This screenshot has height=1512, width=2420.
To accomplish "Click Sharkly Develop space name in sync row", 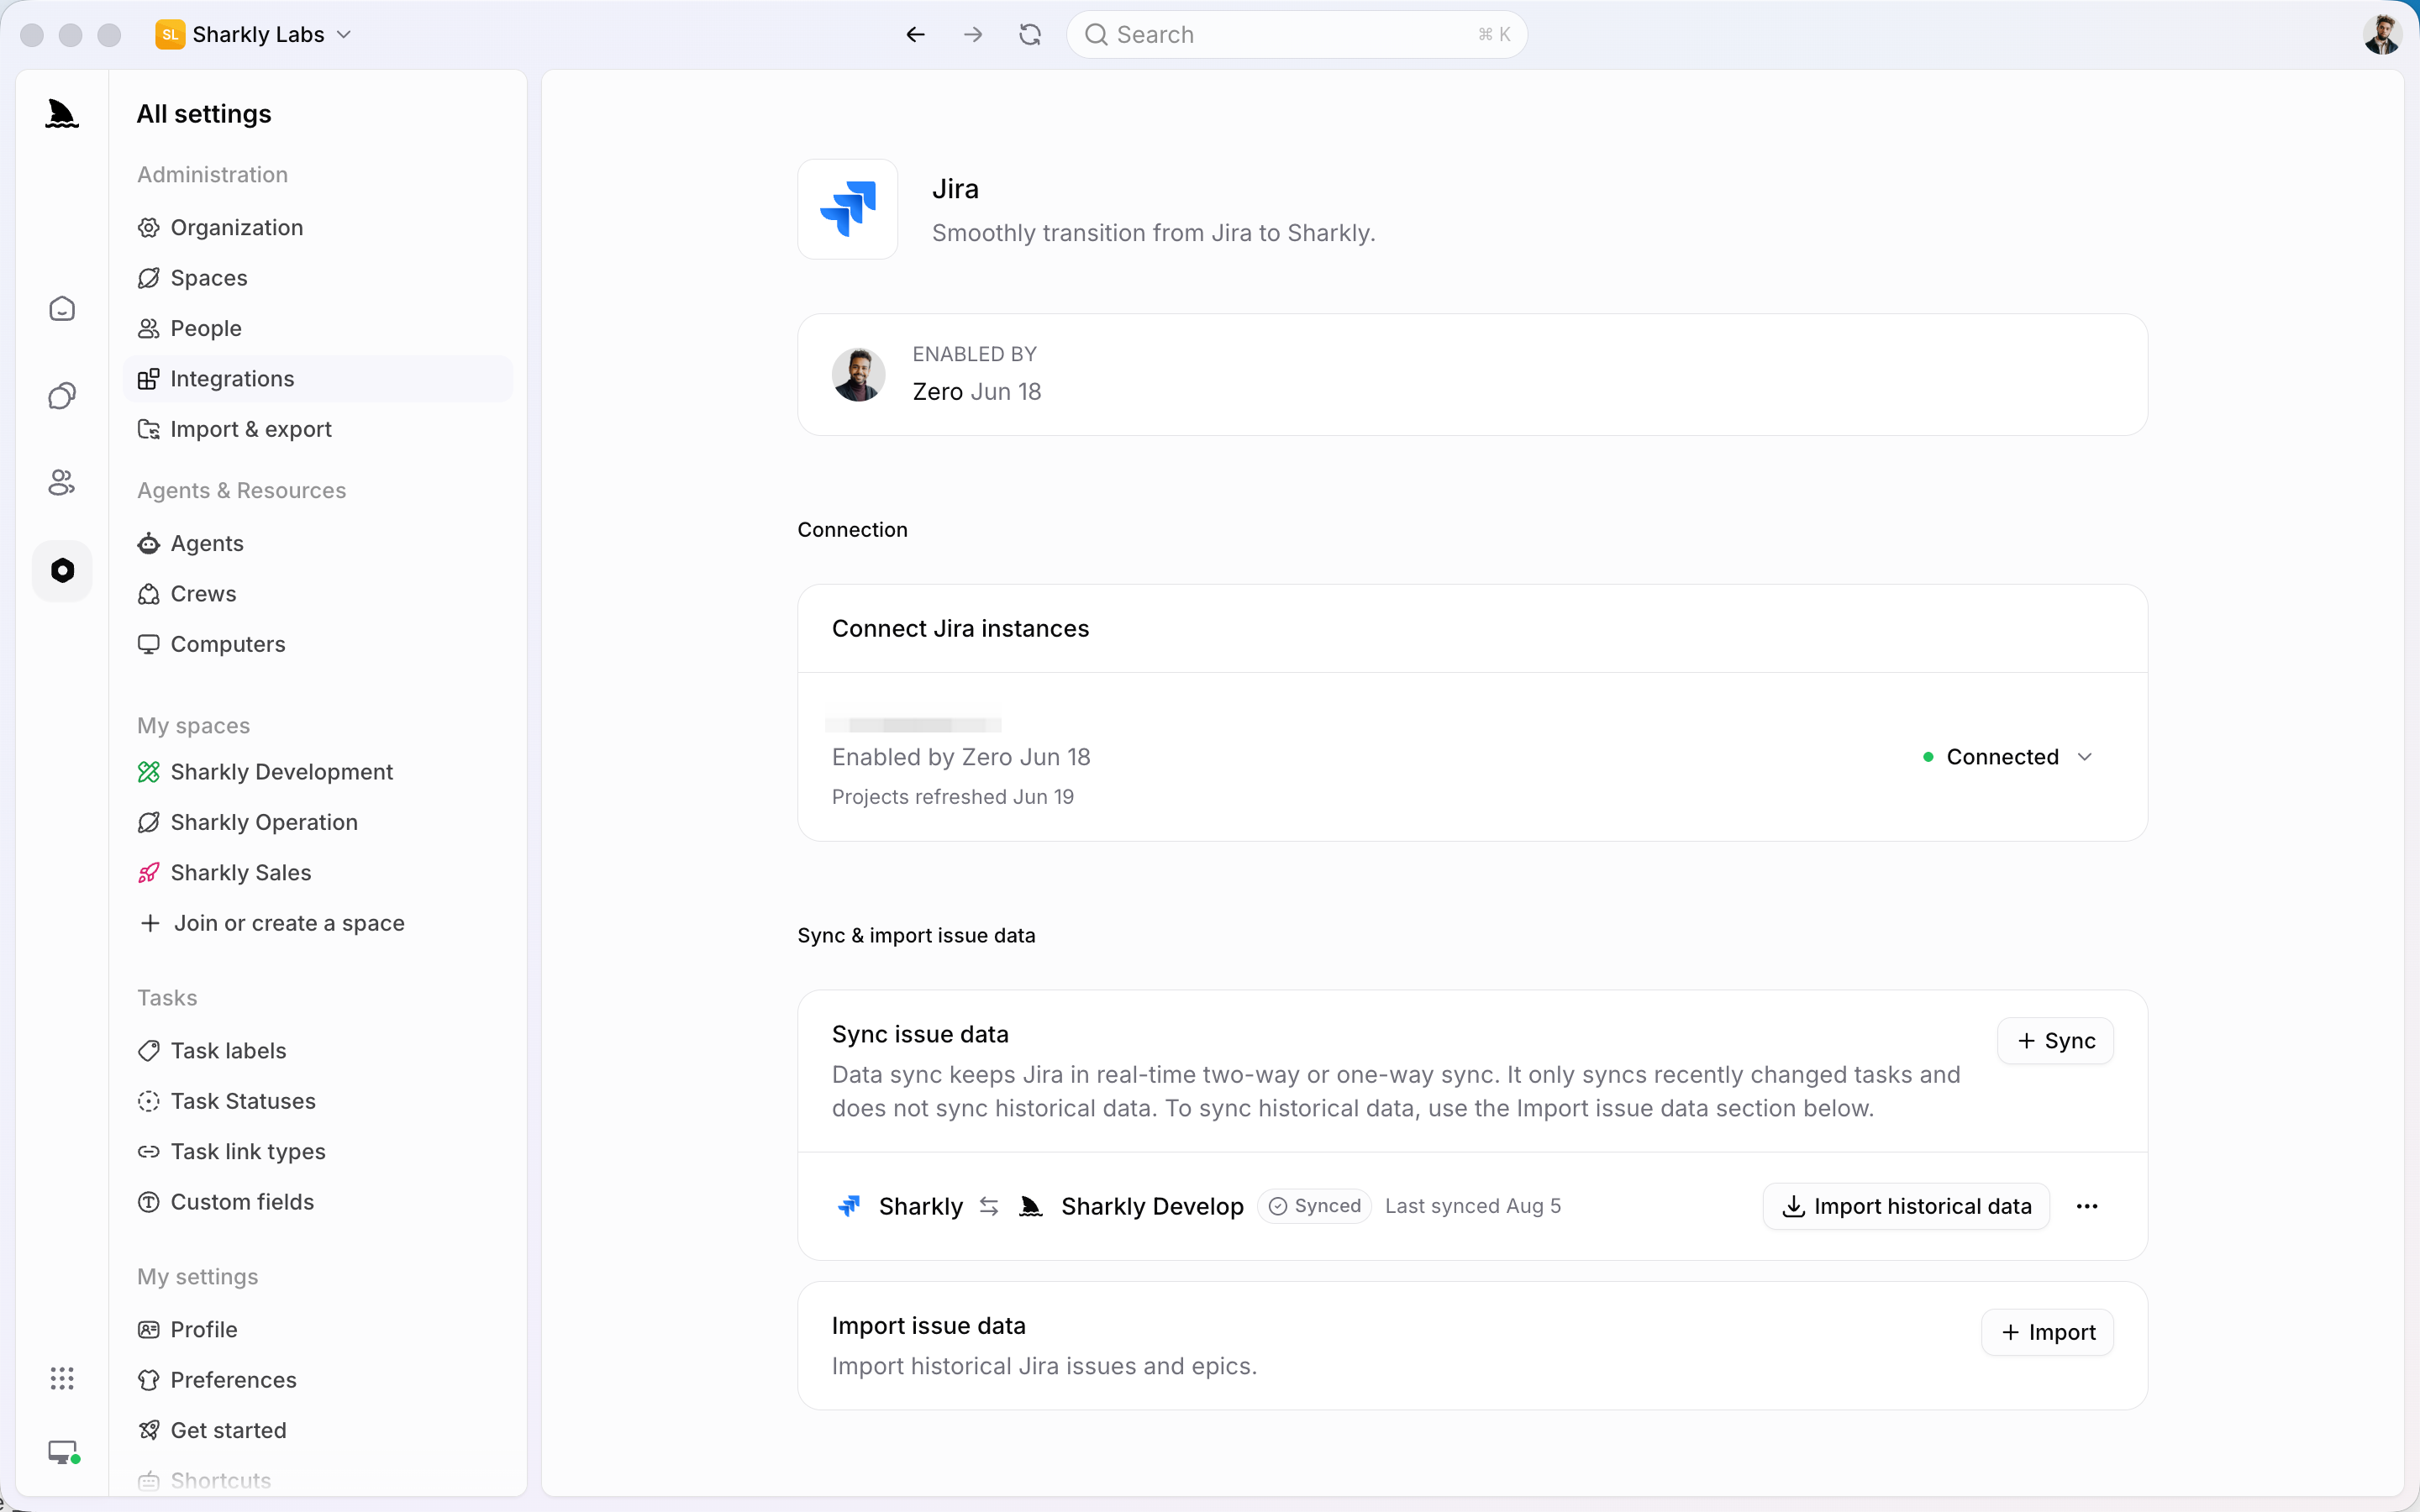I will click(1152, 1207).
